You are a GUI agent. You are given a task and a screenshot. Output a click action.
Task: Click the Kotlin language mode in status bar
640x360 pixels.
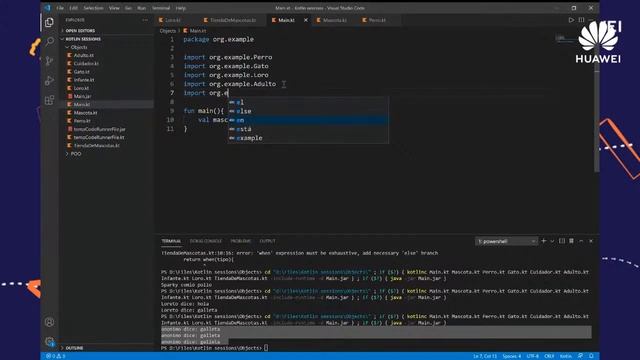pyautogui.click(x=565, y=356)
